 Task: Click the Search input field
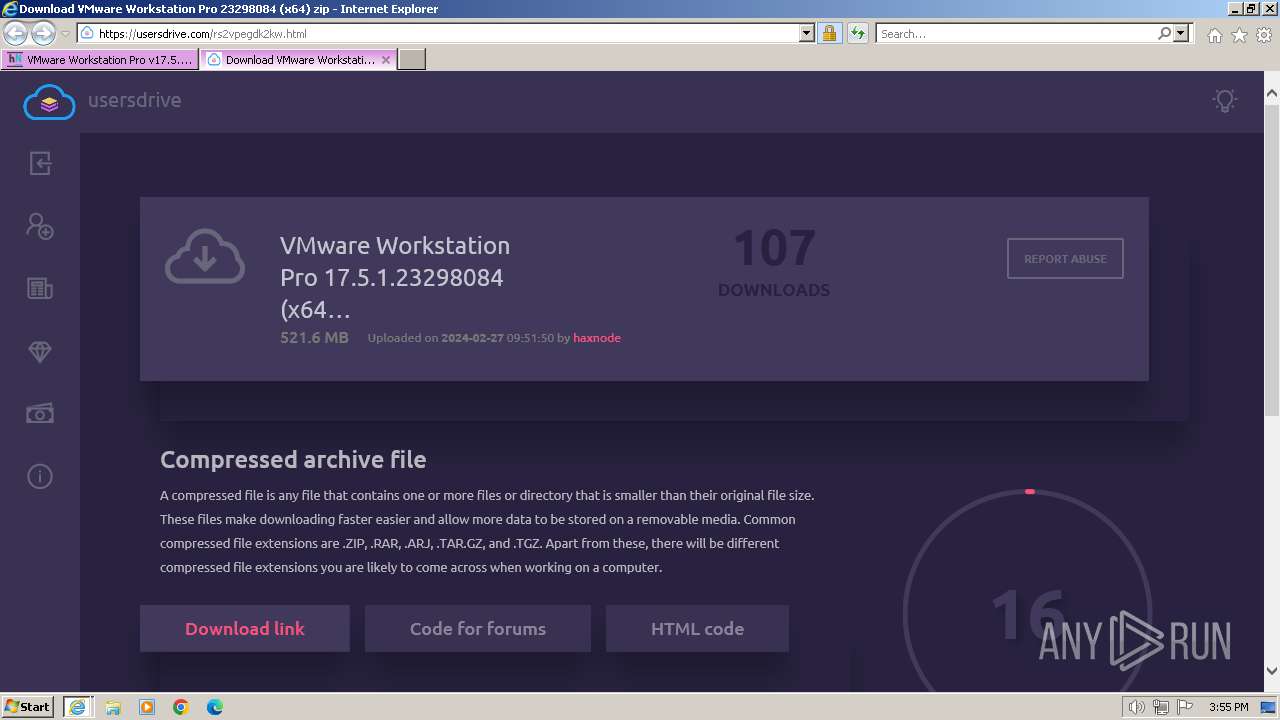(x=1016, y=33)
